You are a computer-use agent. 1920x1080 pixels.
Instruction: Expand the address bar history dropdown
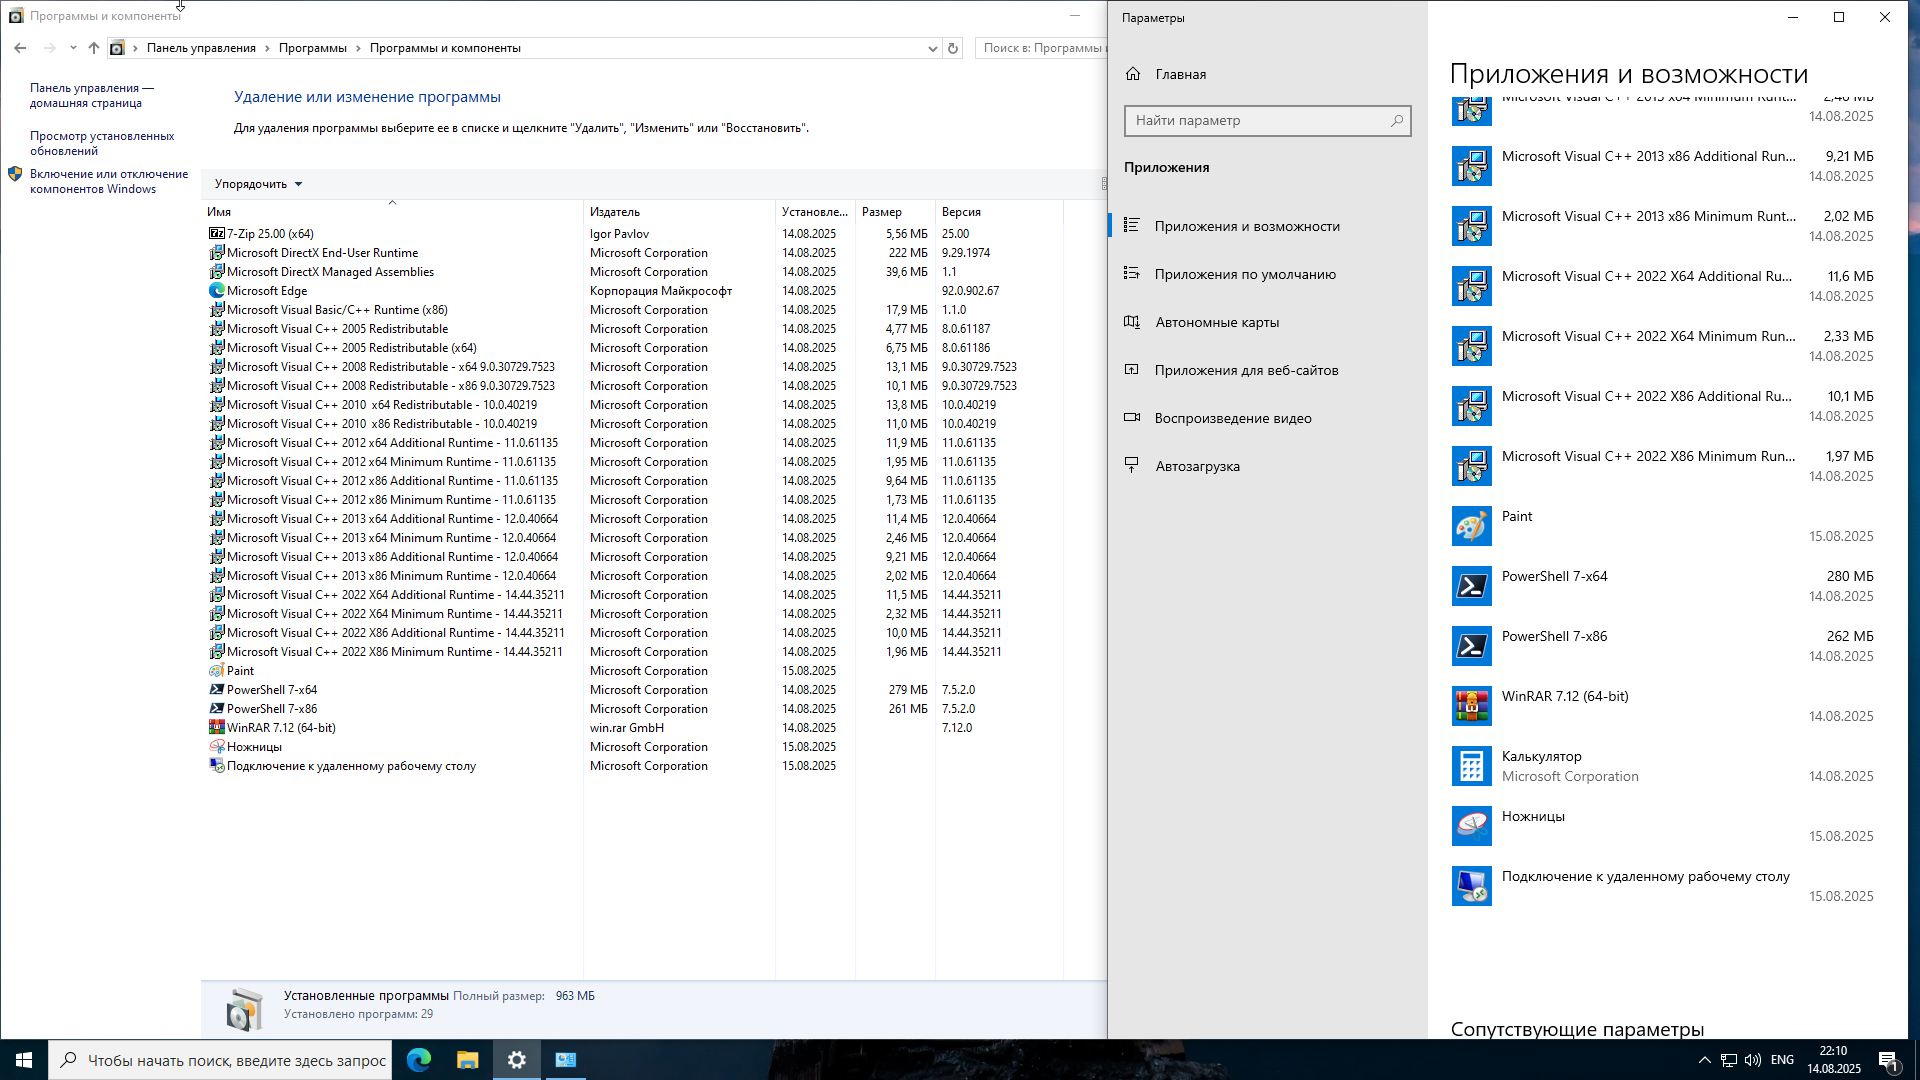point(932,48)
